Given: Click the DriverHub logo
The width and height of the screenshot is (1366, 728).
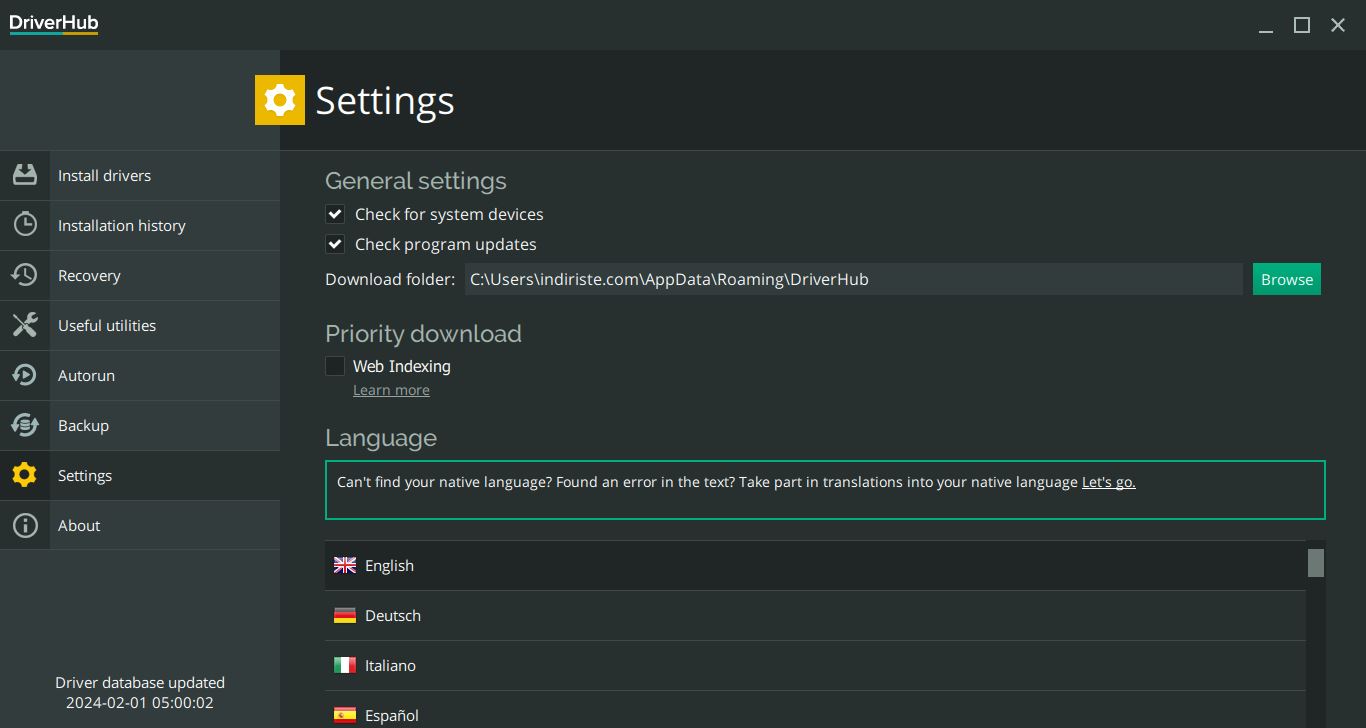Looking at the screenshot, I should 54,24.
